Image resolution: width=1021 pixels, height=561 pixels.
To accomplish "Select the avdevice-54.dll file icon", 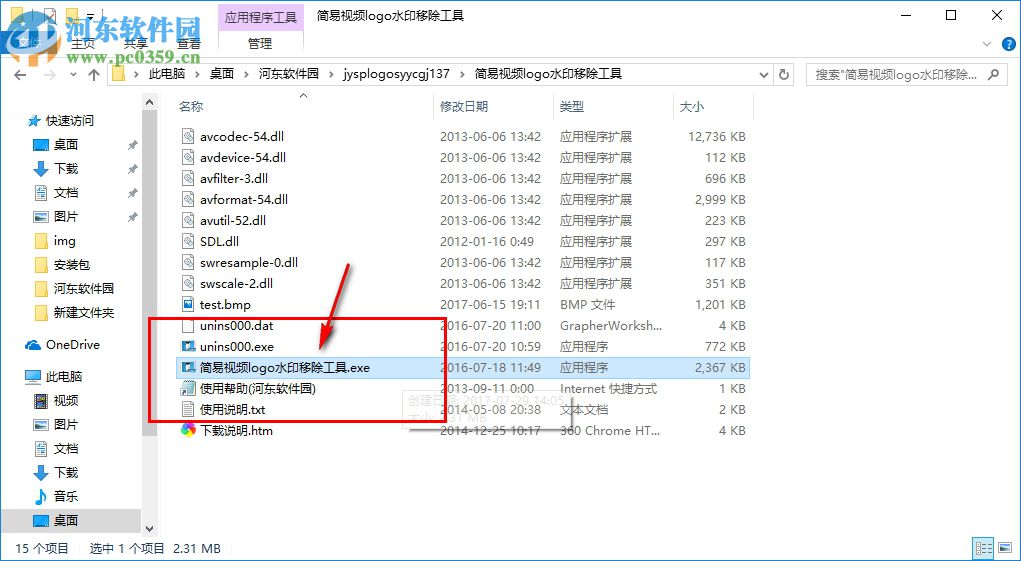I will (x=188, y=157).
